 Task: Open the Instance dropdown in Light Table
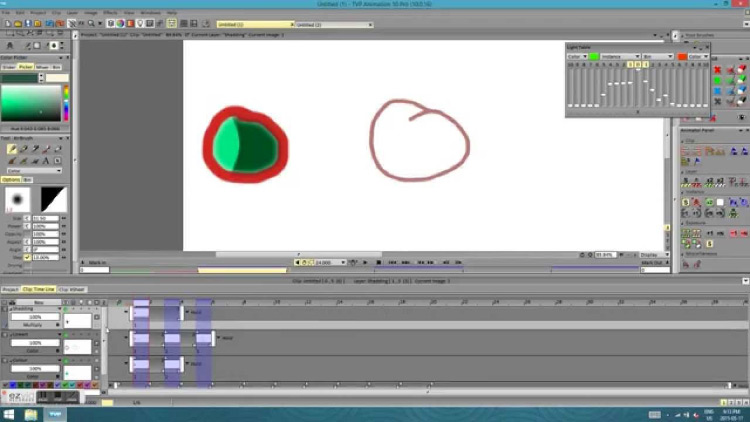click(x=620, y=56)
